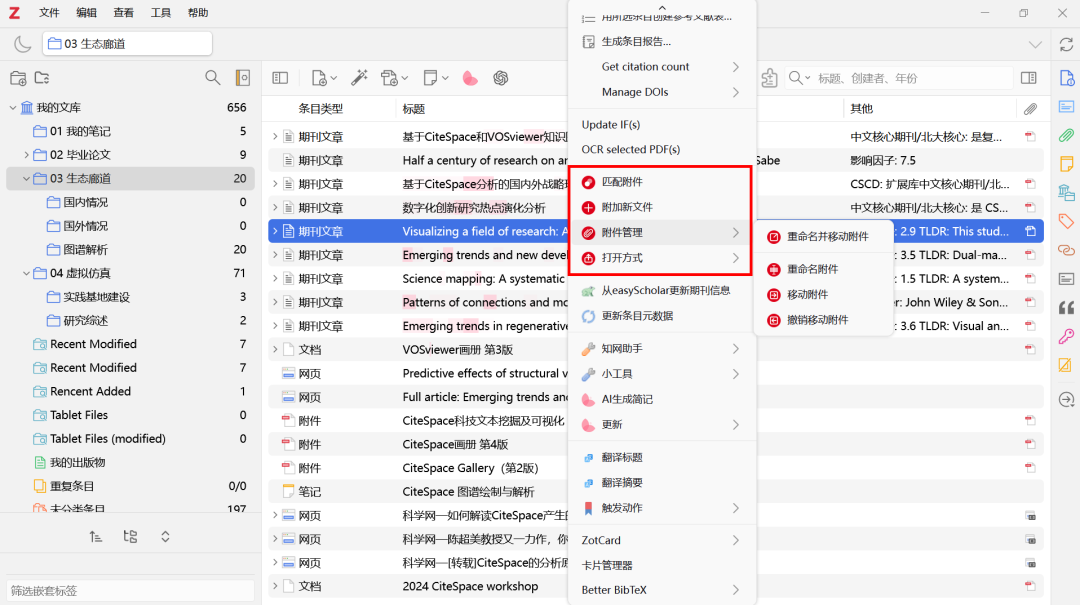Image resolution: width=1080 pixels, height=605 pixels.
Task: Collapse the 03 生态廊道 collection
Action: pos(27,179)
